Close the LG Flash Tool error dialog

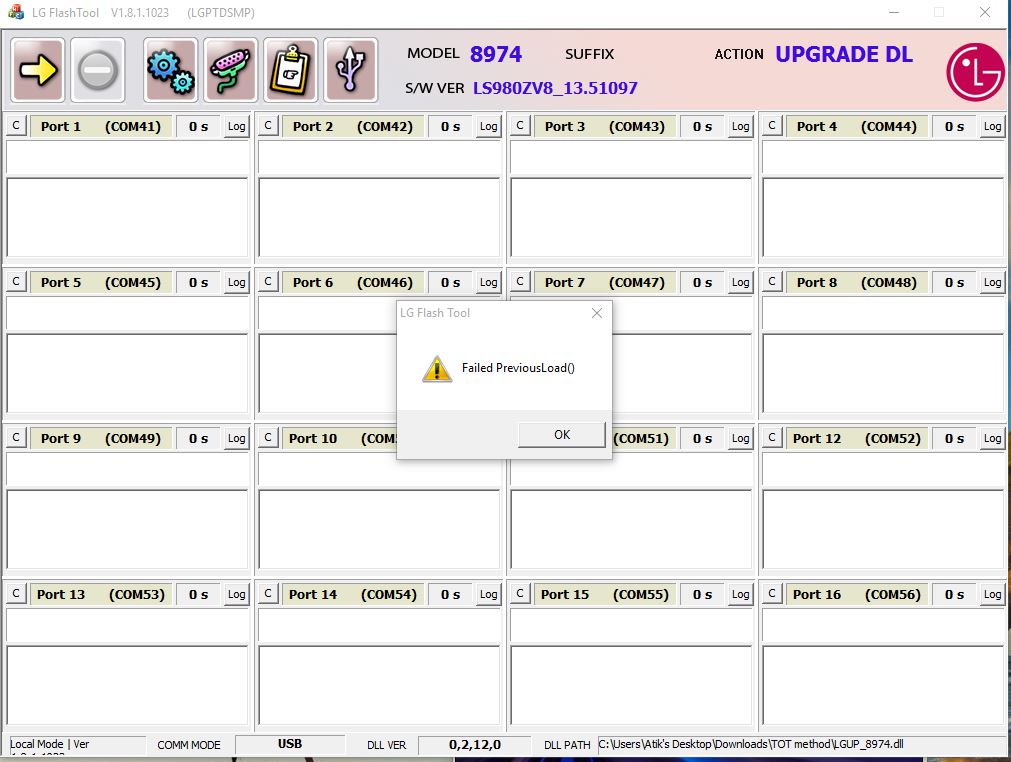(596, 313)
